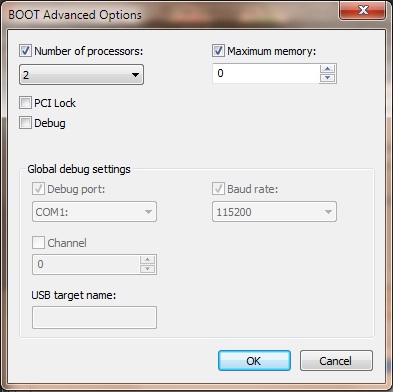Click the Channel up spinner arrow
393x392 pixels.
148,260
